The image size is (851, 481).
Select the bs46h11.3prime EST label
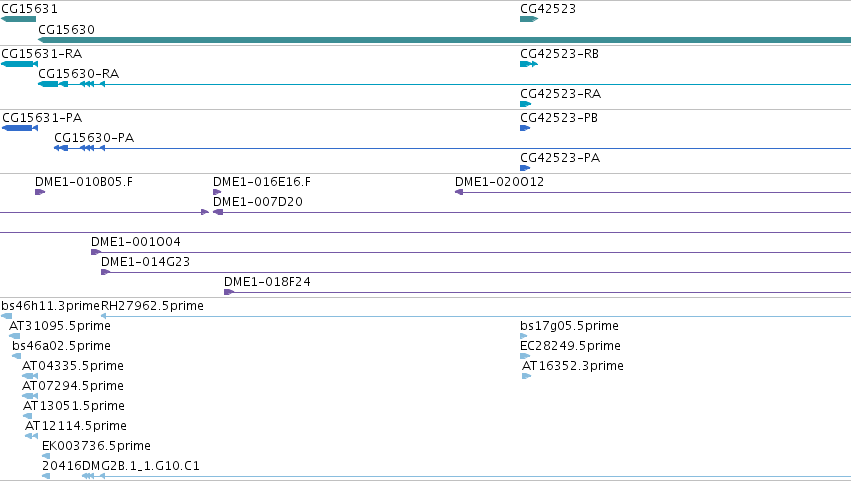coord(50,306)
